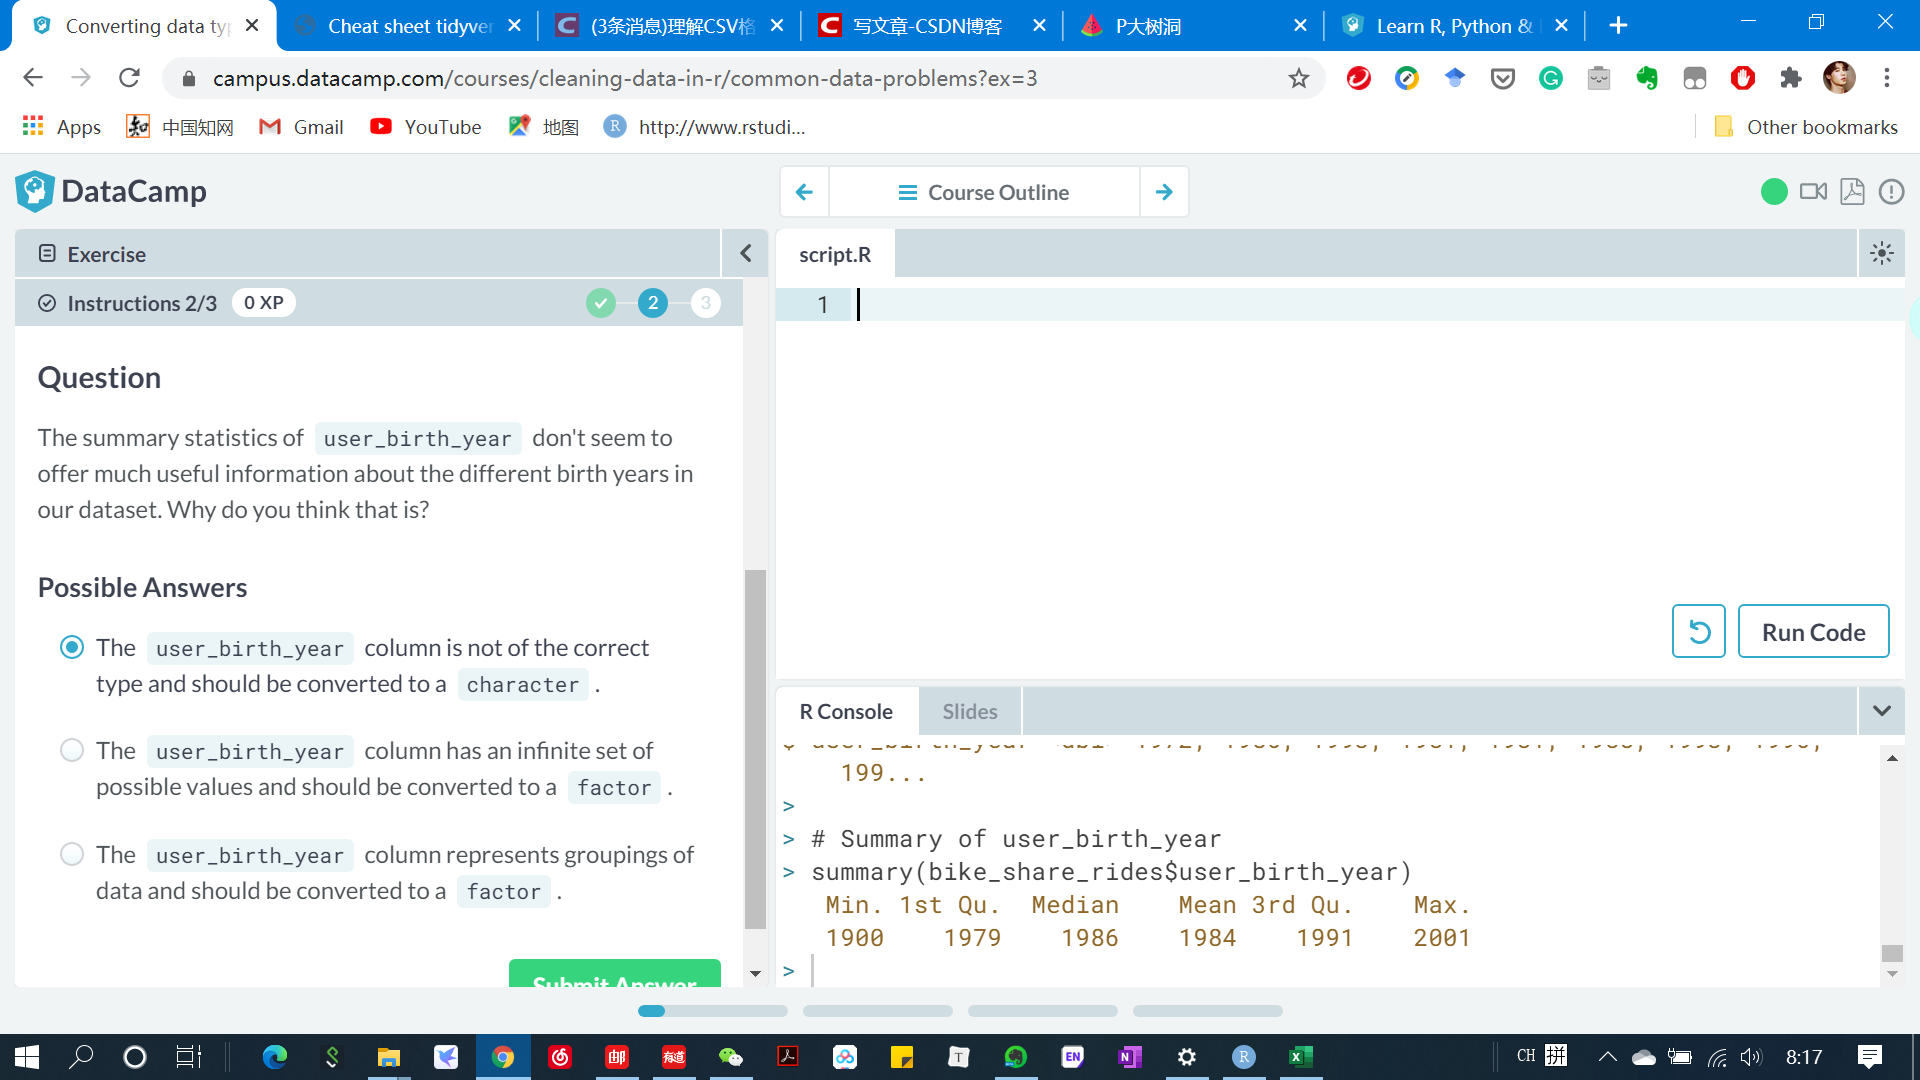This screenshot has height=1080, width=1920.
Task: Toggle the editor light/dark mode icon
Action: pyautogui.click(x=1881, y=254)
